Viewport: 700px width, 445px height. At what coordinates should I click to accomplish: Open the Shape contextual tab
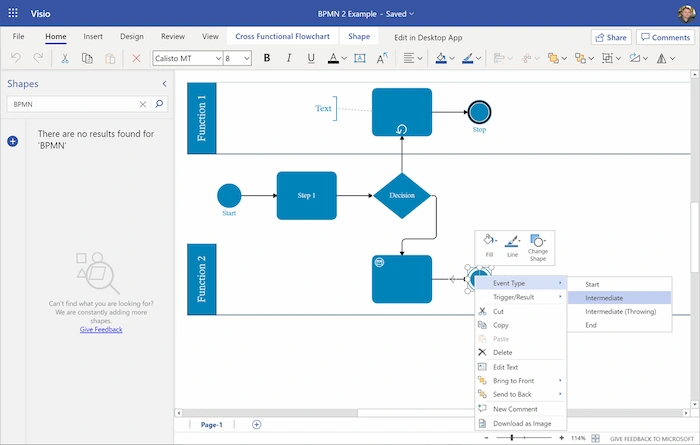359,37
